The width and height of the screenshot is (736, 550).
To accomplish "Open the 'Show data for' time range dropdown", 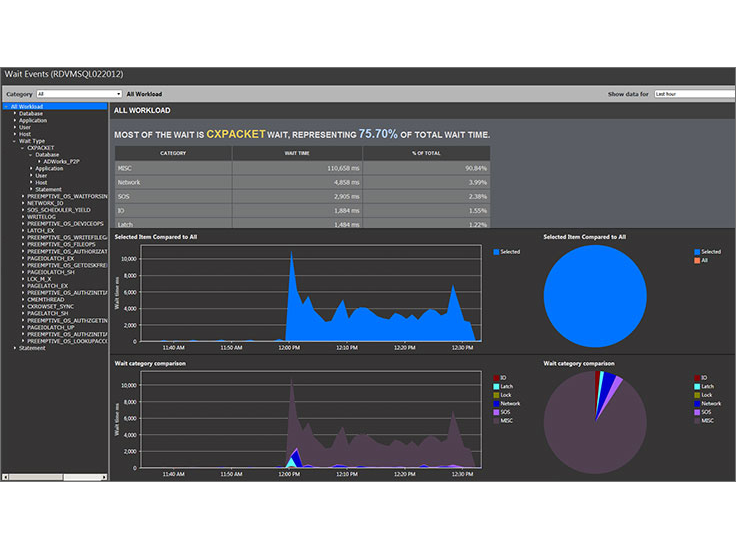I will click(x=694, y=94).
